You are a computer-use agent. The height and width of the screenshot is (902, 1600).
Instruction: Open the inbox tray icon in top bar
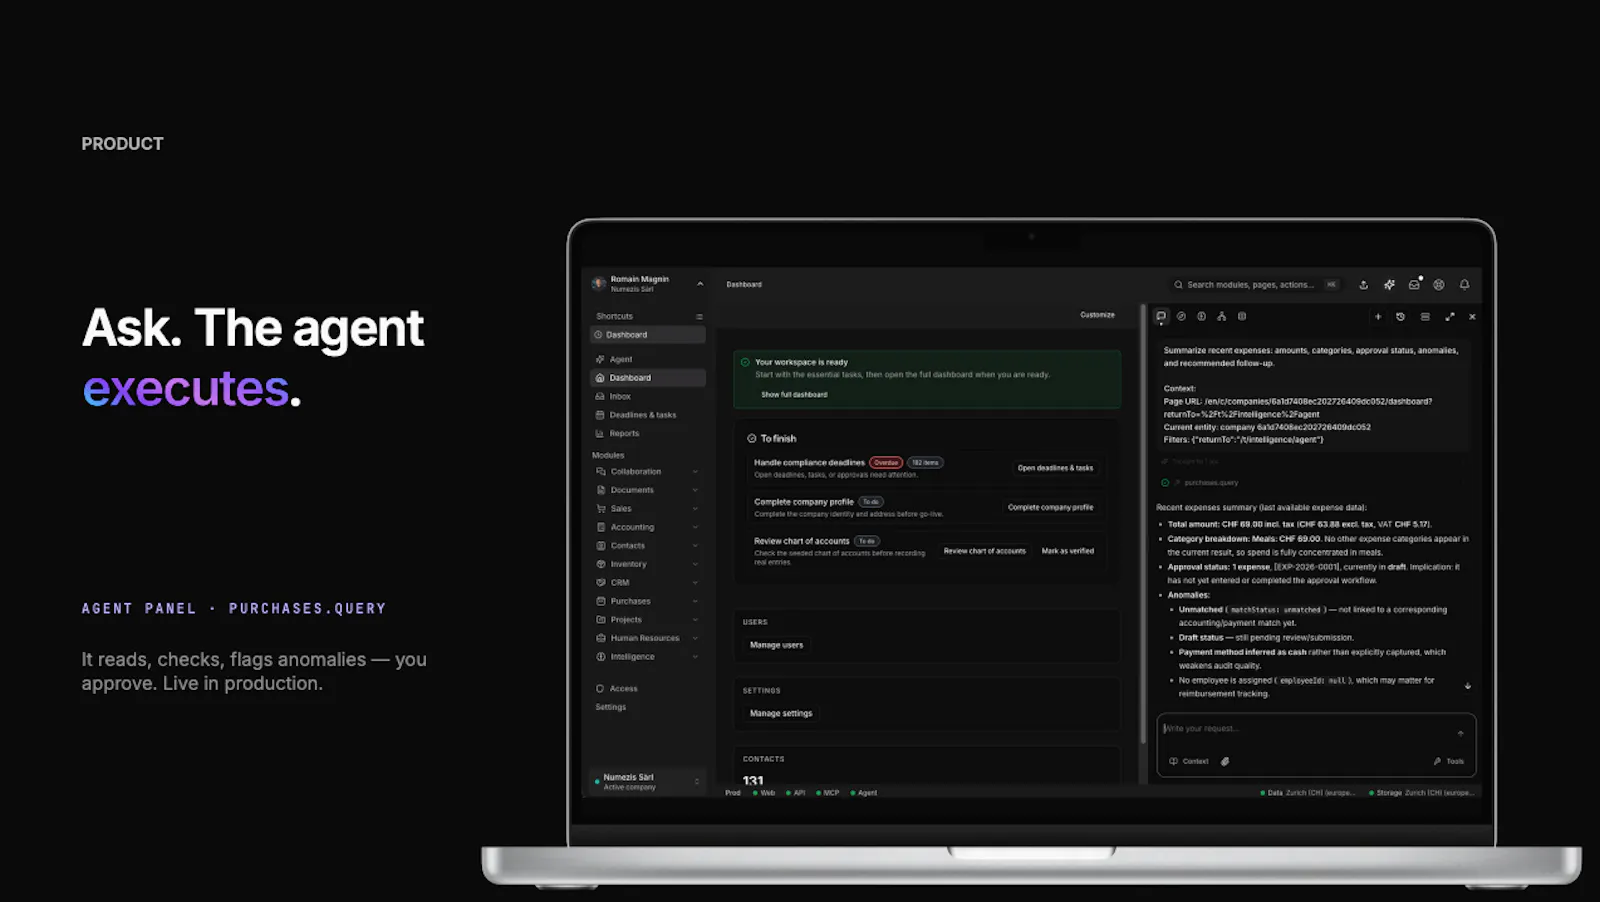click(1414, 285)
